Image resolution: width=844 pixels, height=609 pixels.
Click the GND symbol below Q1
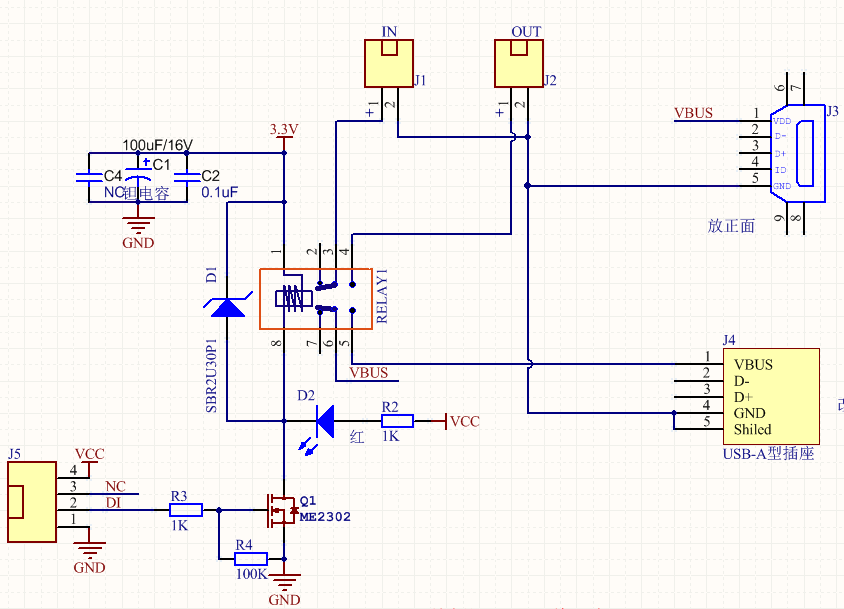(285, 583)
